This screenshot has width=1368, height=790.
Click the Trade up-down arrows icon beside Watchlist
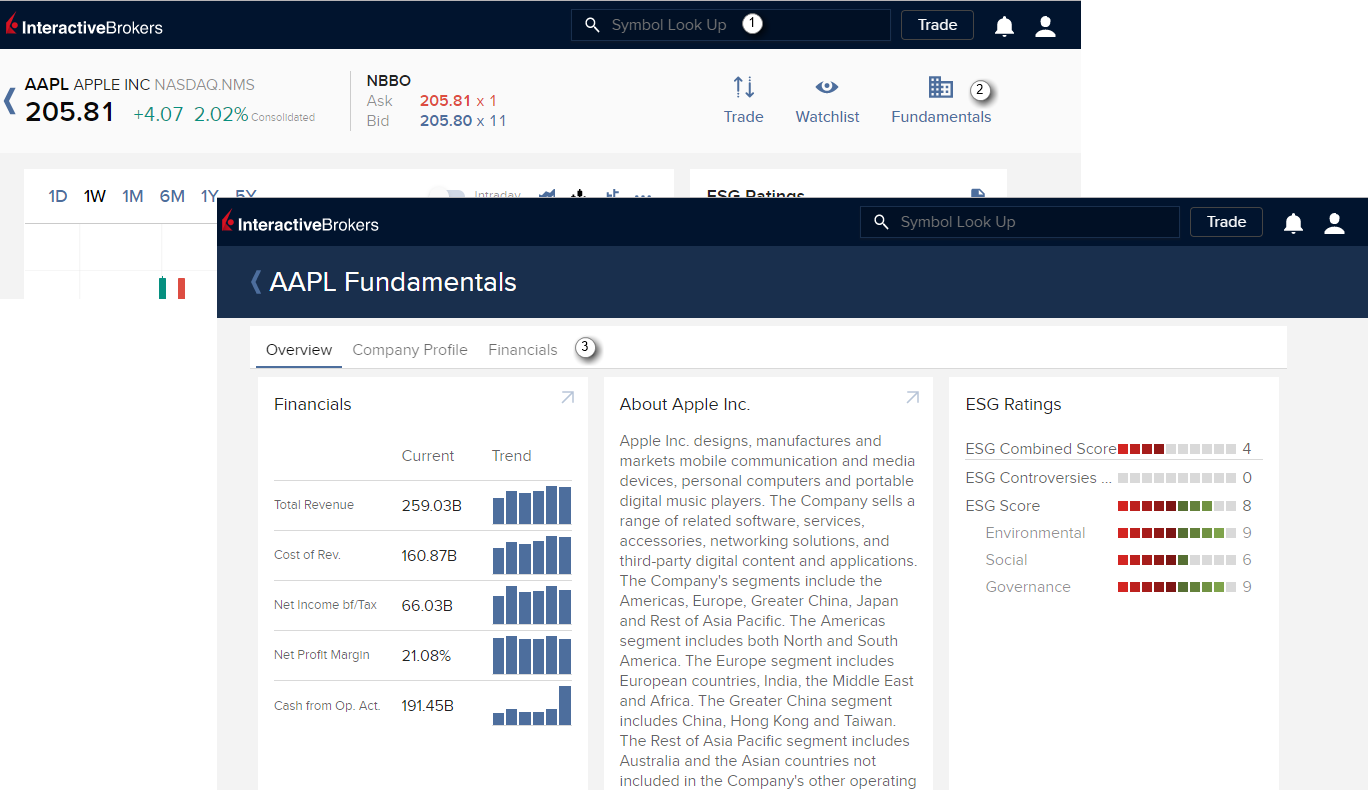(743, 88)
